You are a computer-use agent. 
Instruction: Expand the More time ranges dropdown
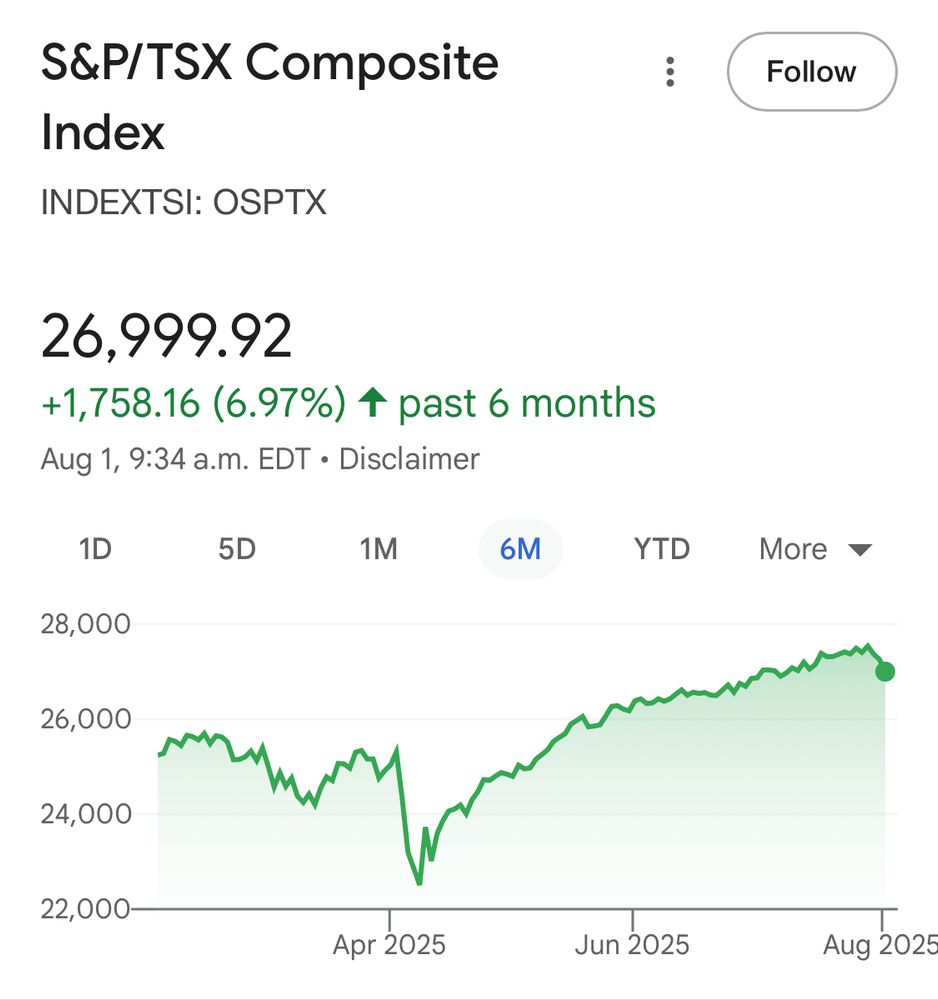[815, 549]
